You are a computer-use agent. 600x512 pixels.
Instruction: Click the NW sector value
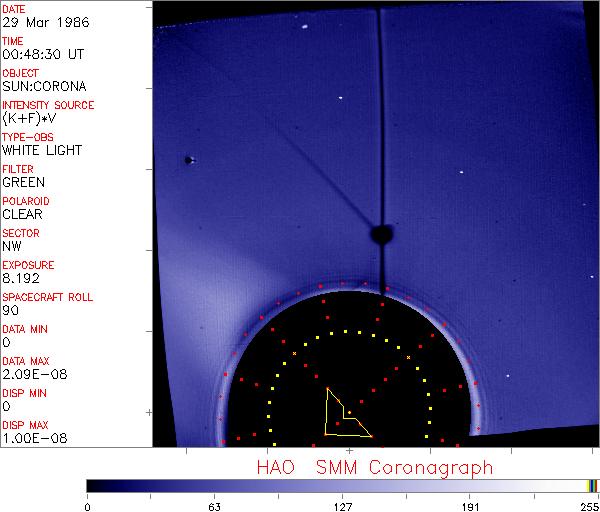coord(11,246)
